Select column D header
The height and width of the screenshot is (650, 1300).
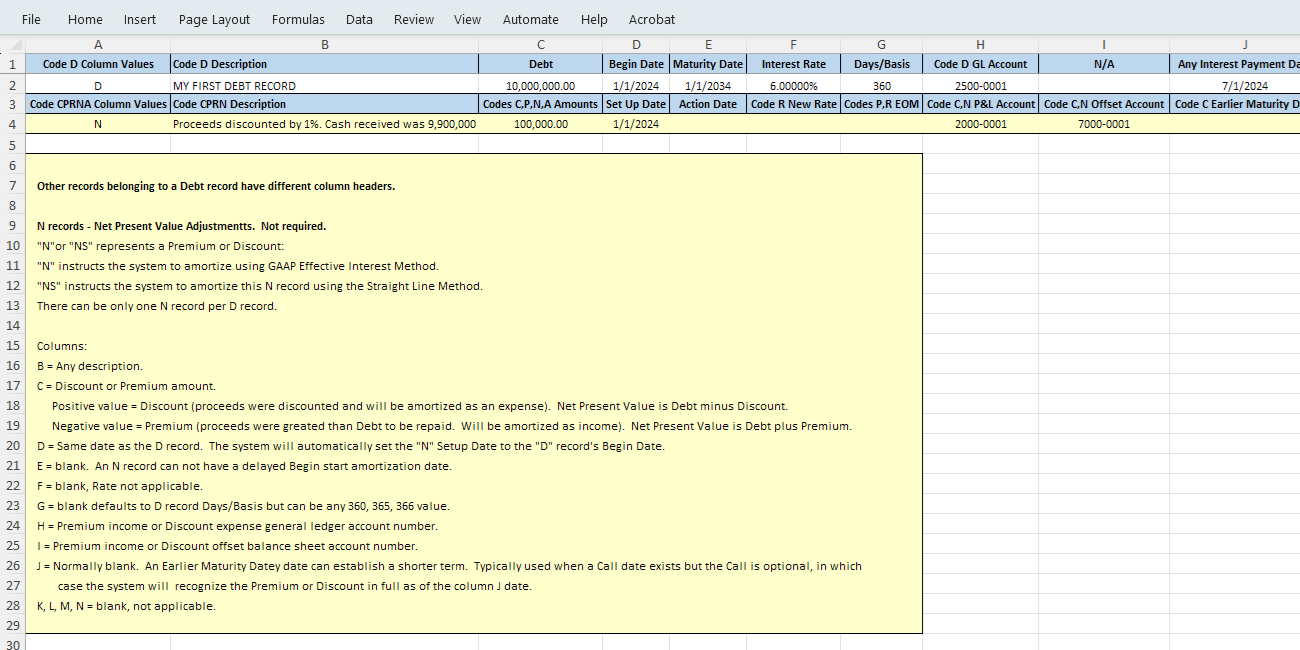coord(636,44)
